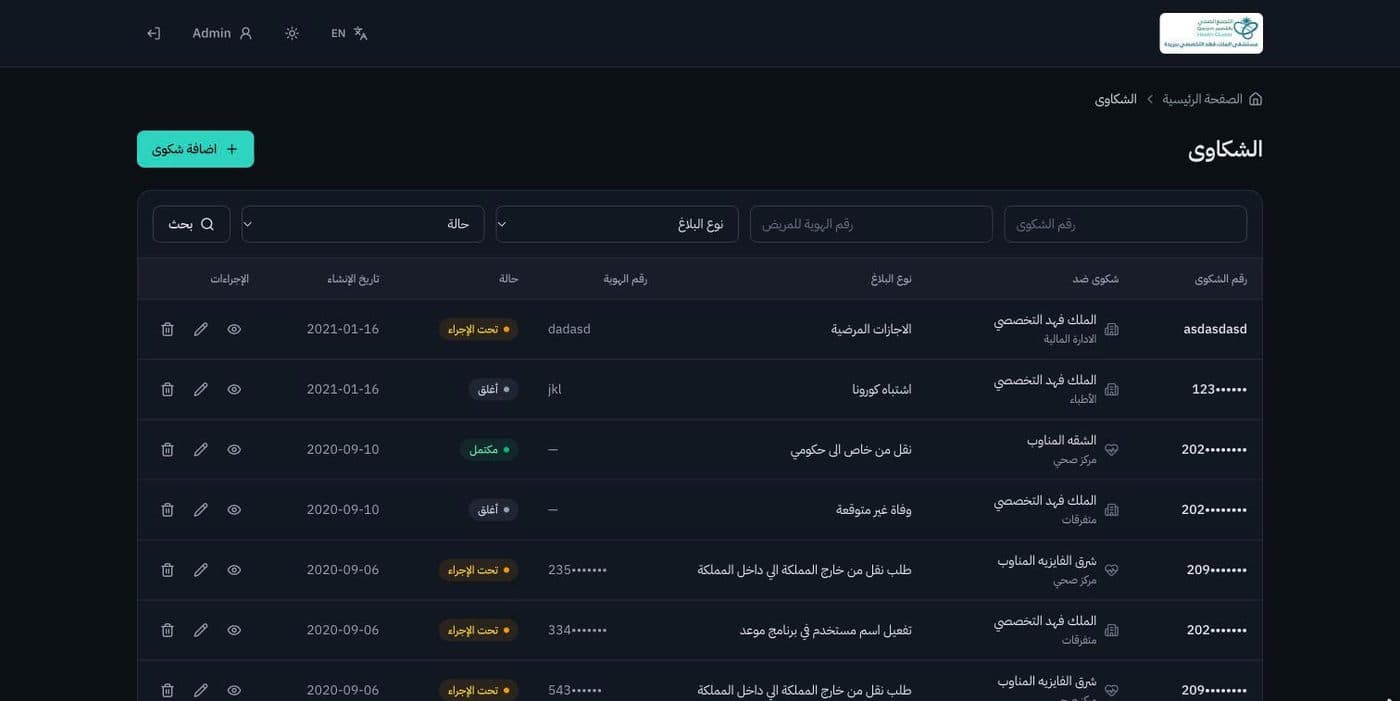Delete the complaint with ID 543••• trash icon
Viewport: 1400px width, 701px height.
coord(167,690)
